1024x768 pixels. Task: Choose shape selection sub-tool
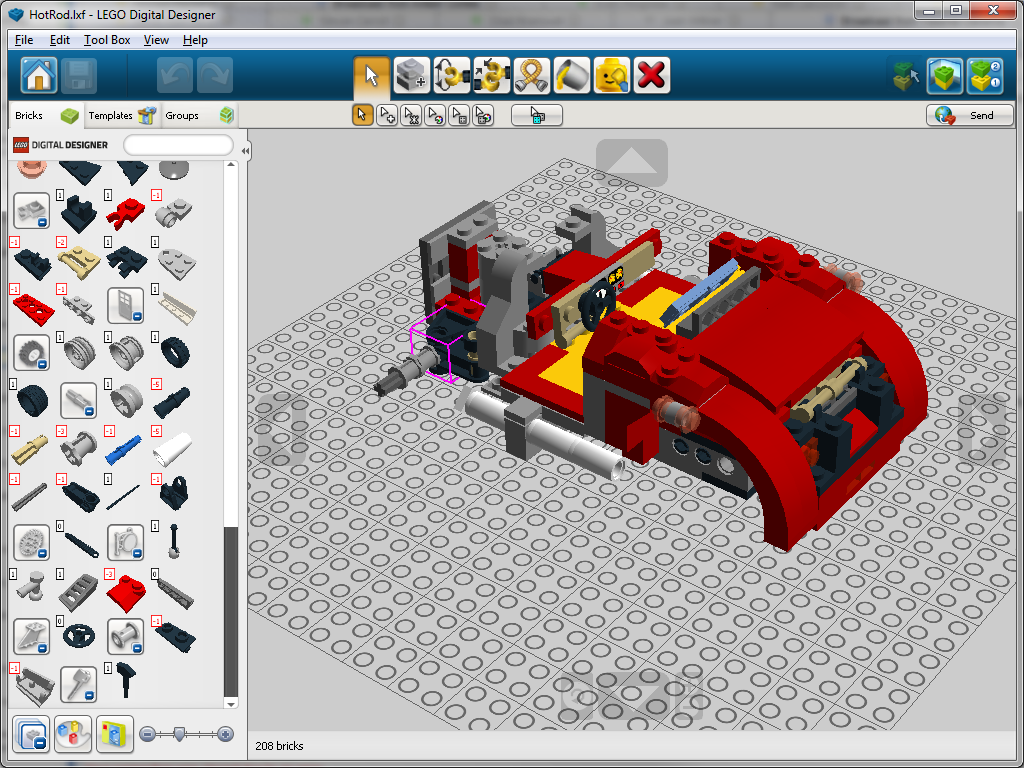point(459,116)
